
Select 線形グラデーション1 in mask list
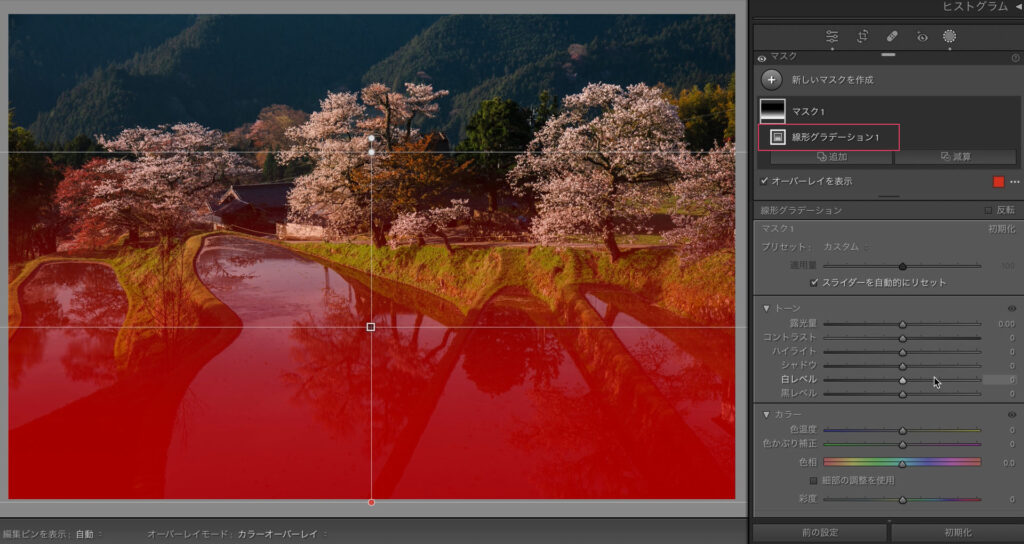pos(828,137)
